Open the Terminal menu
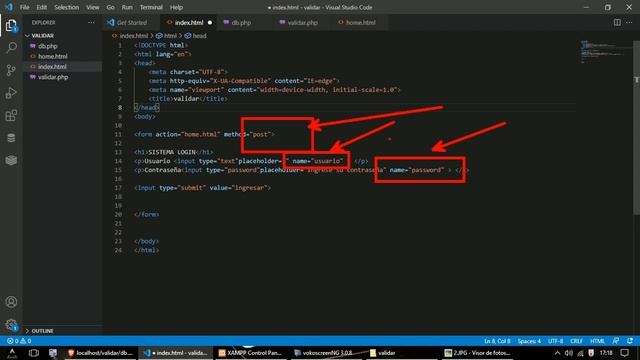The width and height of the screenshot is (640, 360). 151,7
